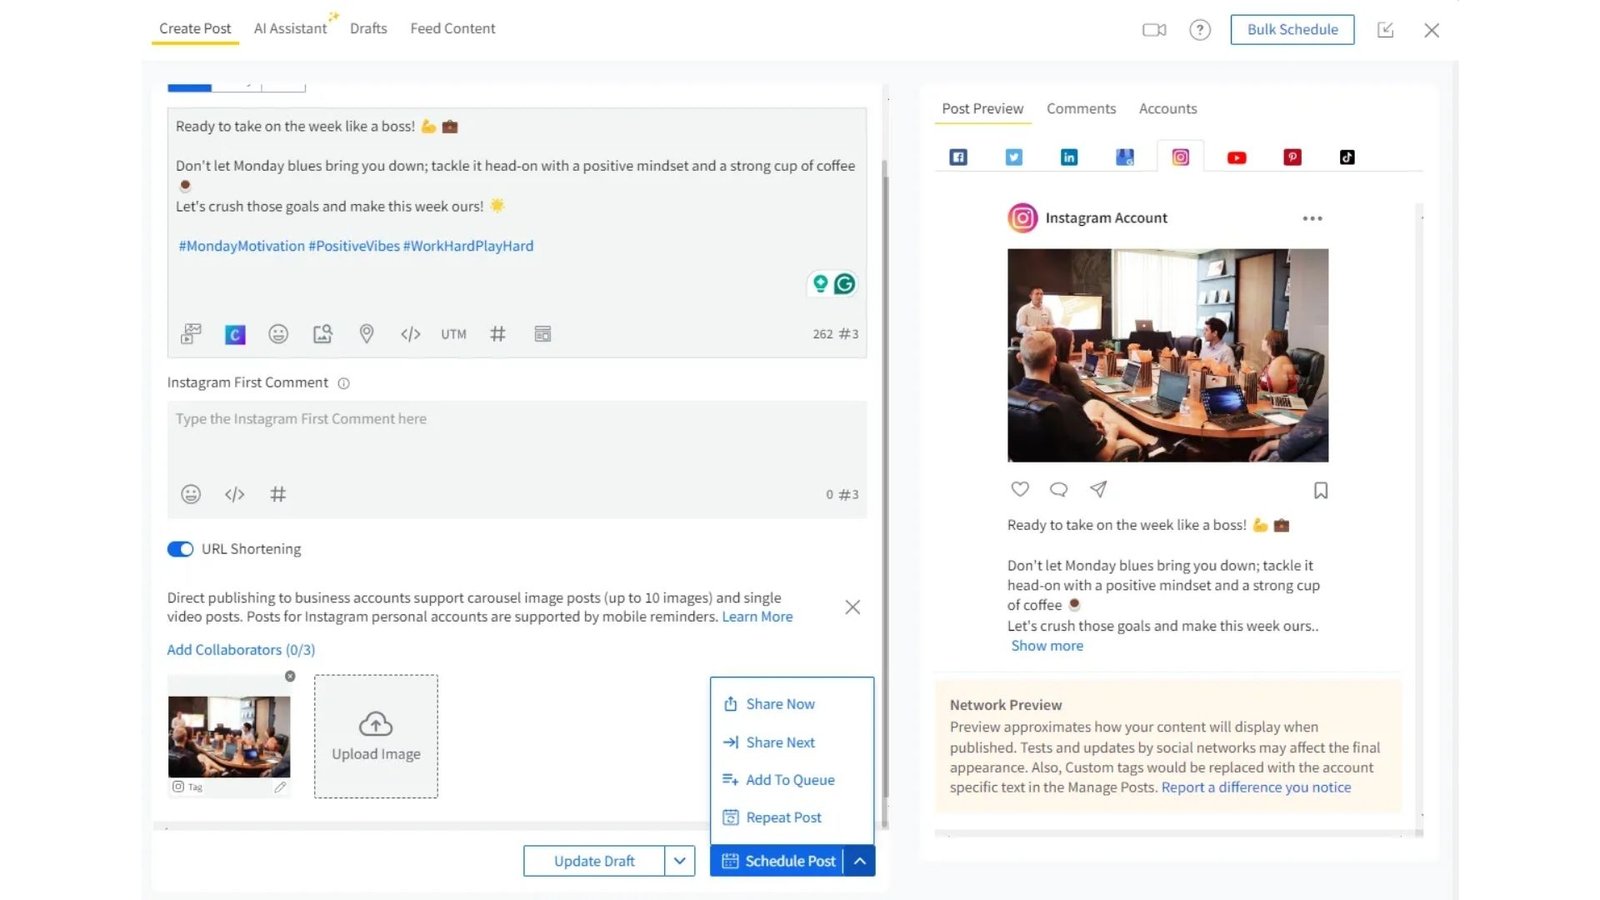
Task: Switch preview to Google Business Profile
Action: click(1125, 157)
